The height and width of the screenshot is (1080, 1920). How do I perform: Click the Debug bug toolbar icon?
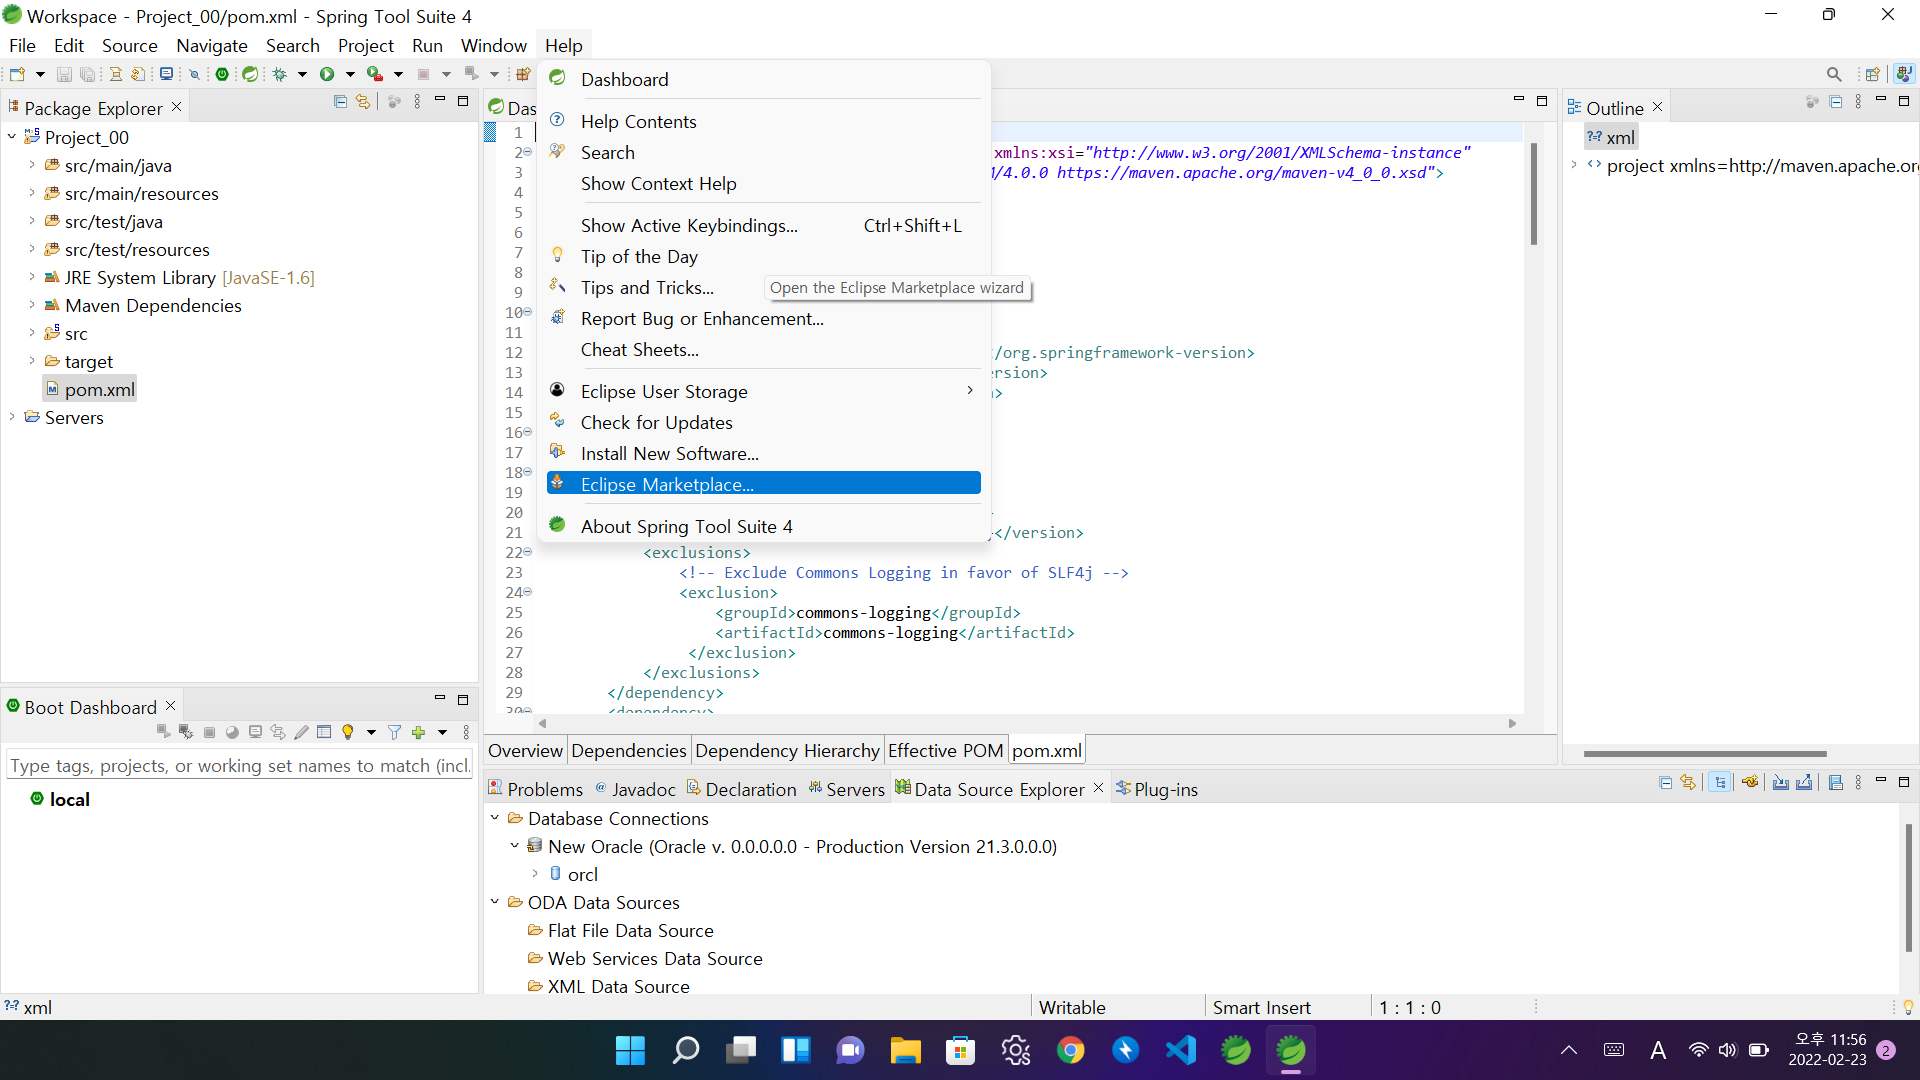click(x=280, y=74)
